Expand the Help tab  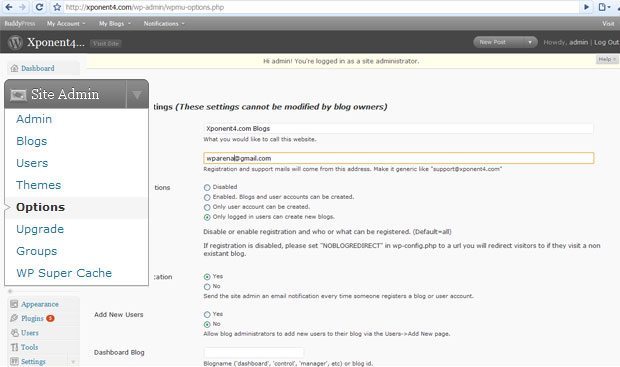pyautogui.click(x=607, y=59)
